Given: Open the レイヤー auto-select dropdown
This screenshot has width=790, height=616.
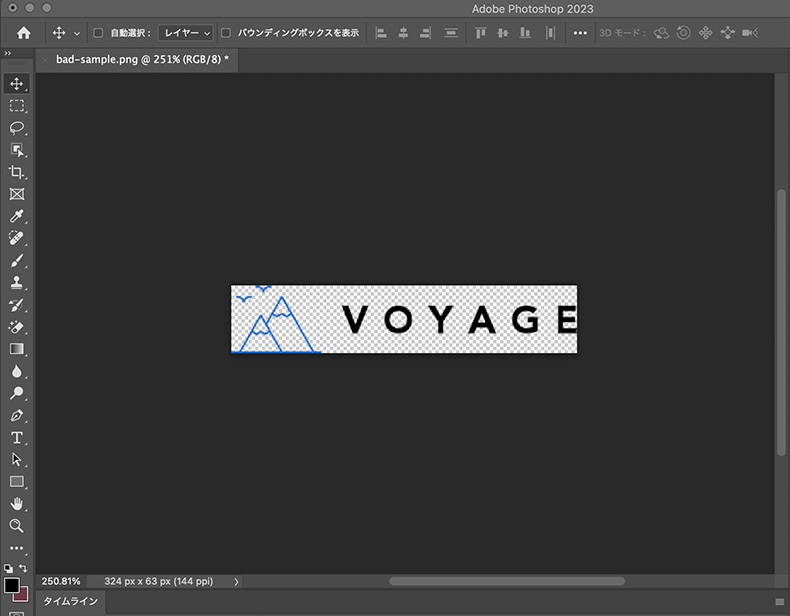Looking at the screenshot, I should pyautogui.click(x=186, y=33).
